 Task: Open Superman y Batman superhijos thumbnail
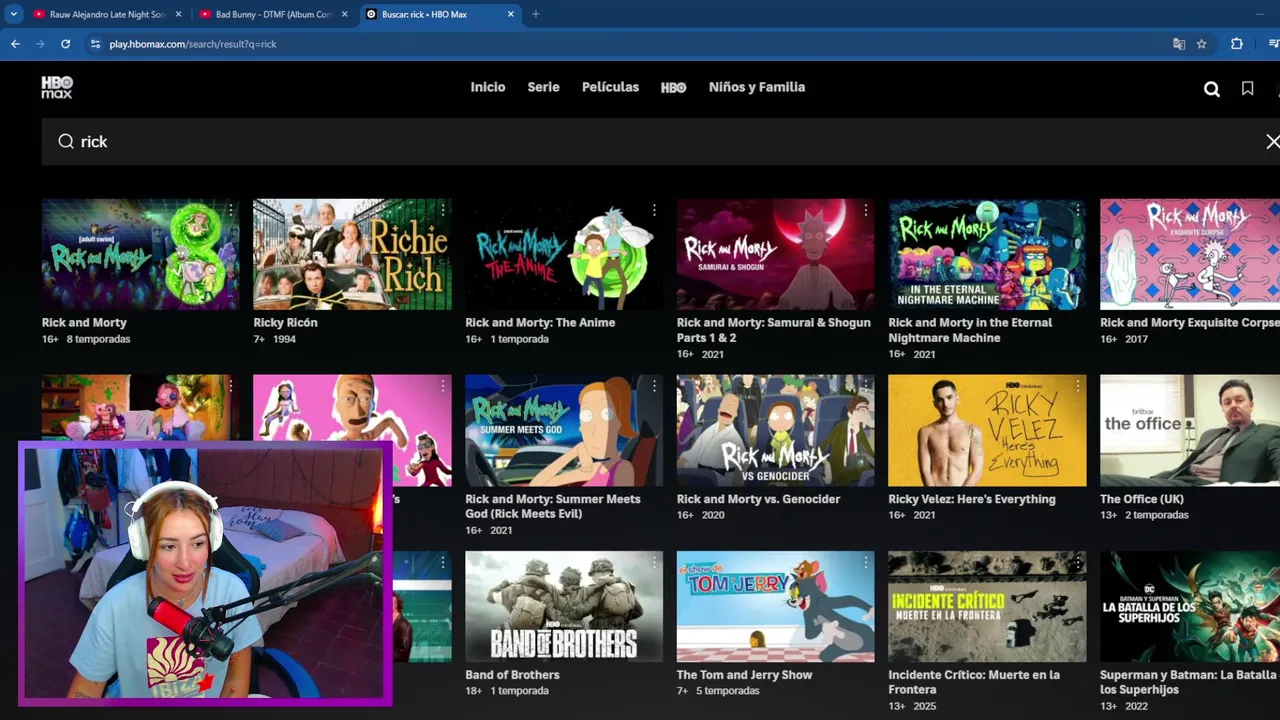[x=1190, y=606]
